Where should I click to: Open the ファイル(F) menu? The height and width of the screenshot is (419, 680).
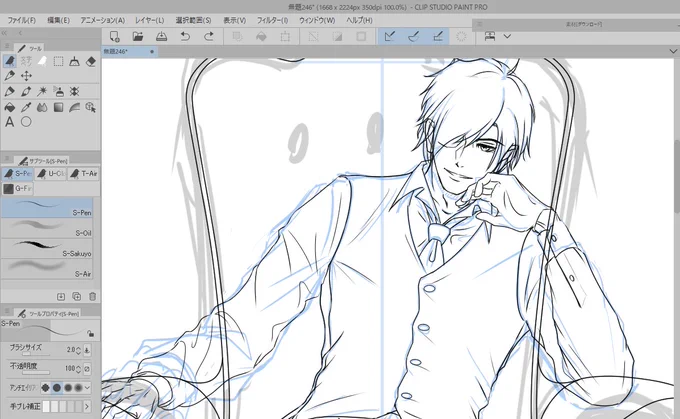click(x=22, y=20)
